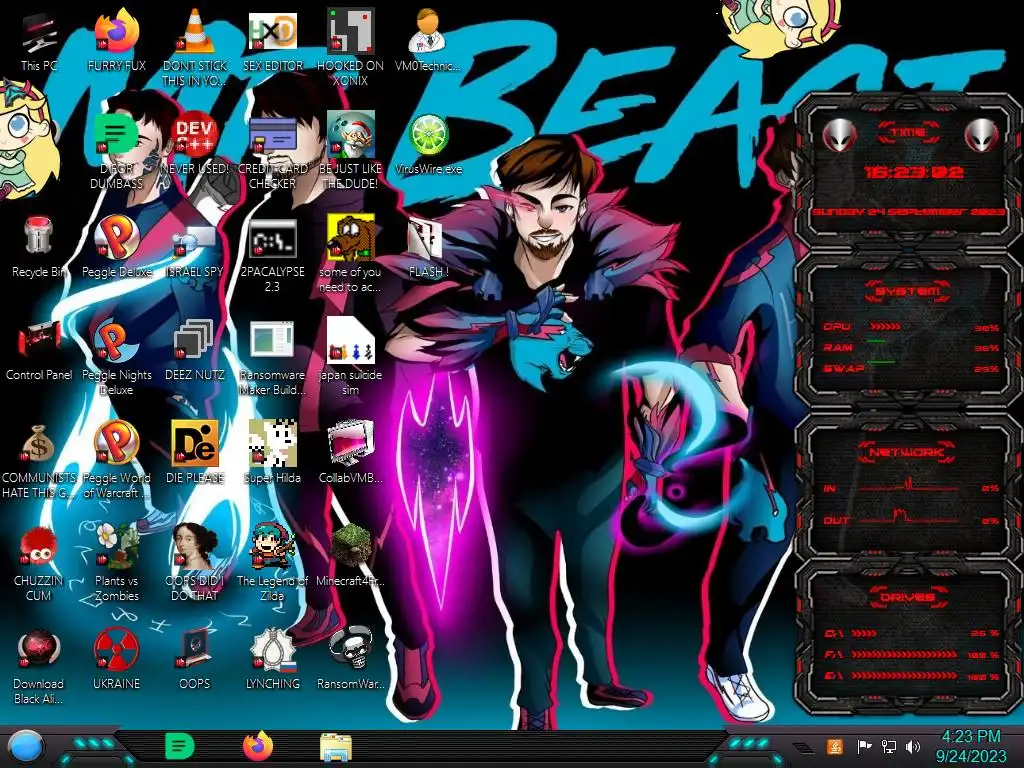Click the CPU usage bar in gadget

tap(885, 326)
